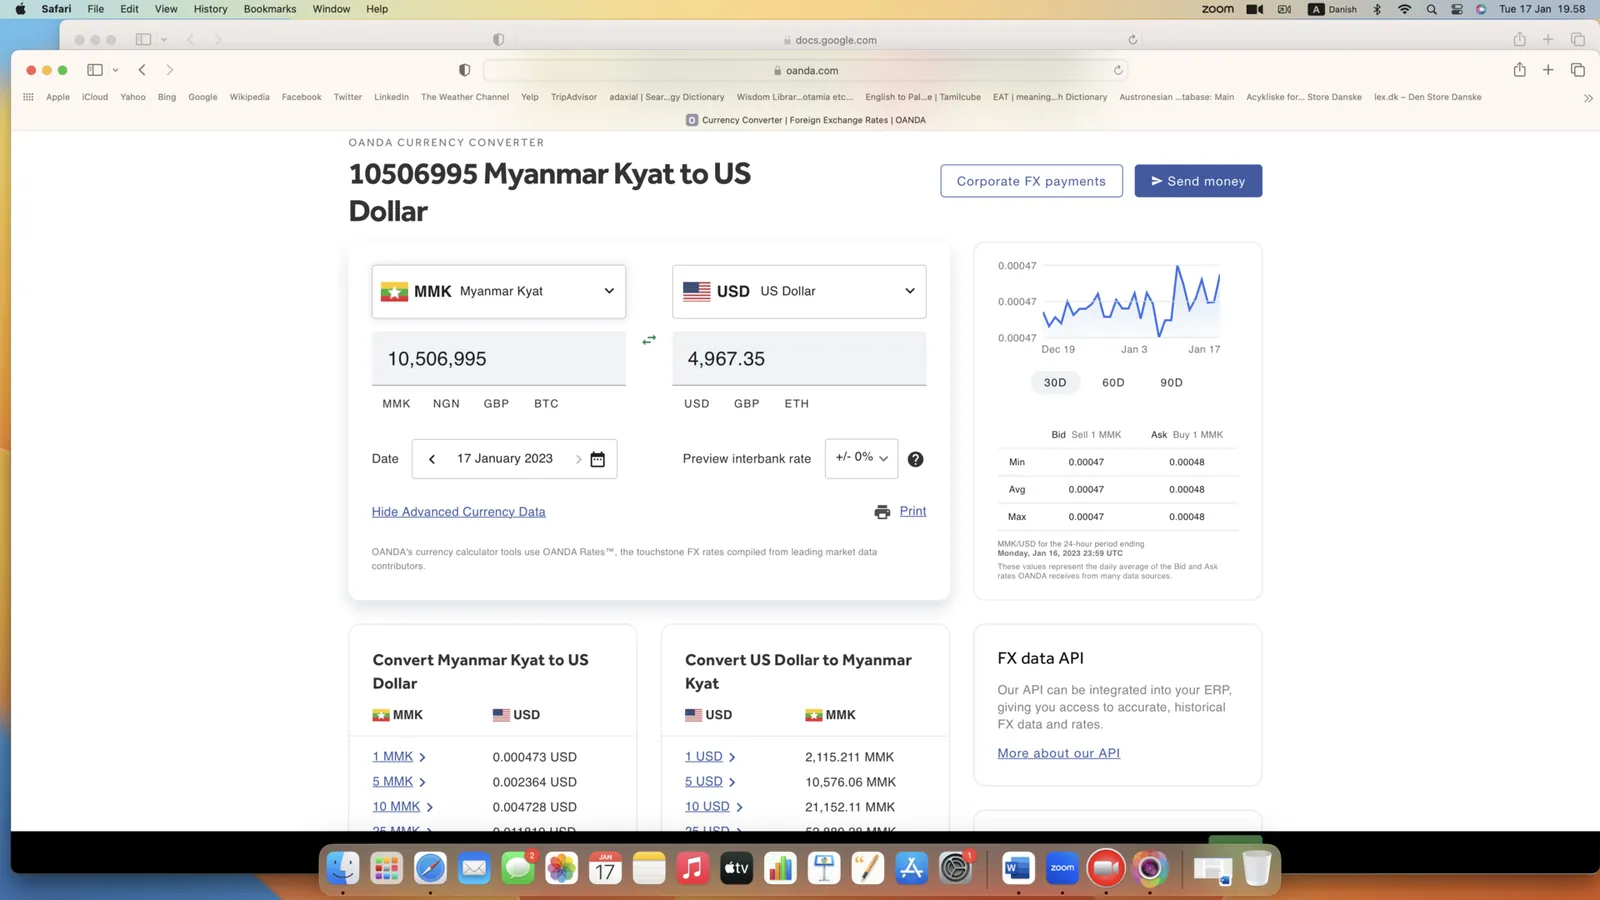Open Safari's tab overview icon
The height and width of the screenshot is (900, 1600).
[1577, 70]
